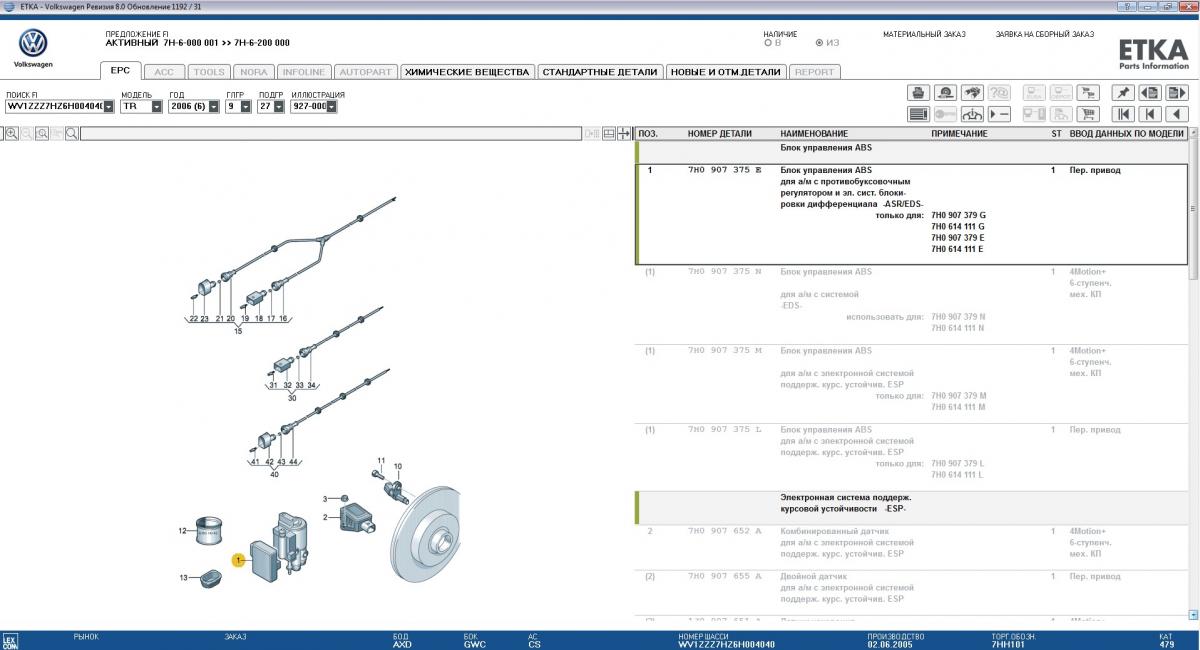Select part number 7H0 907 375 E
This screenshot has height=650, width=1200.
[724, 170]
